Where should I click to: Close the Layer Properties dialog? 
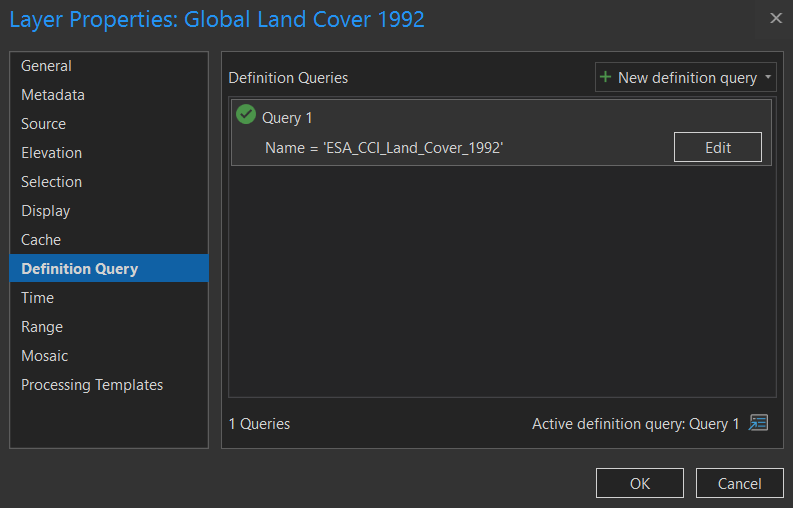(776, 18)
